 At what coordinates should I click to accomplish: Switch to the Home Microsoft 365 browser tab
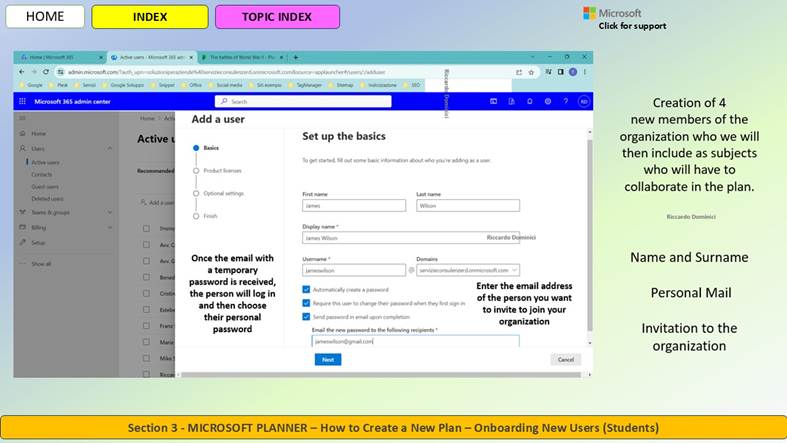60,57
